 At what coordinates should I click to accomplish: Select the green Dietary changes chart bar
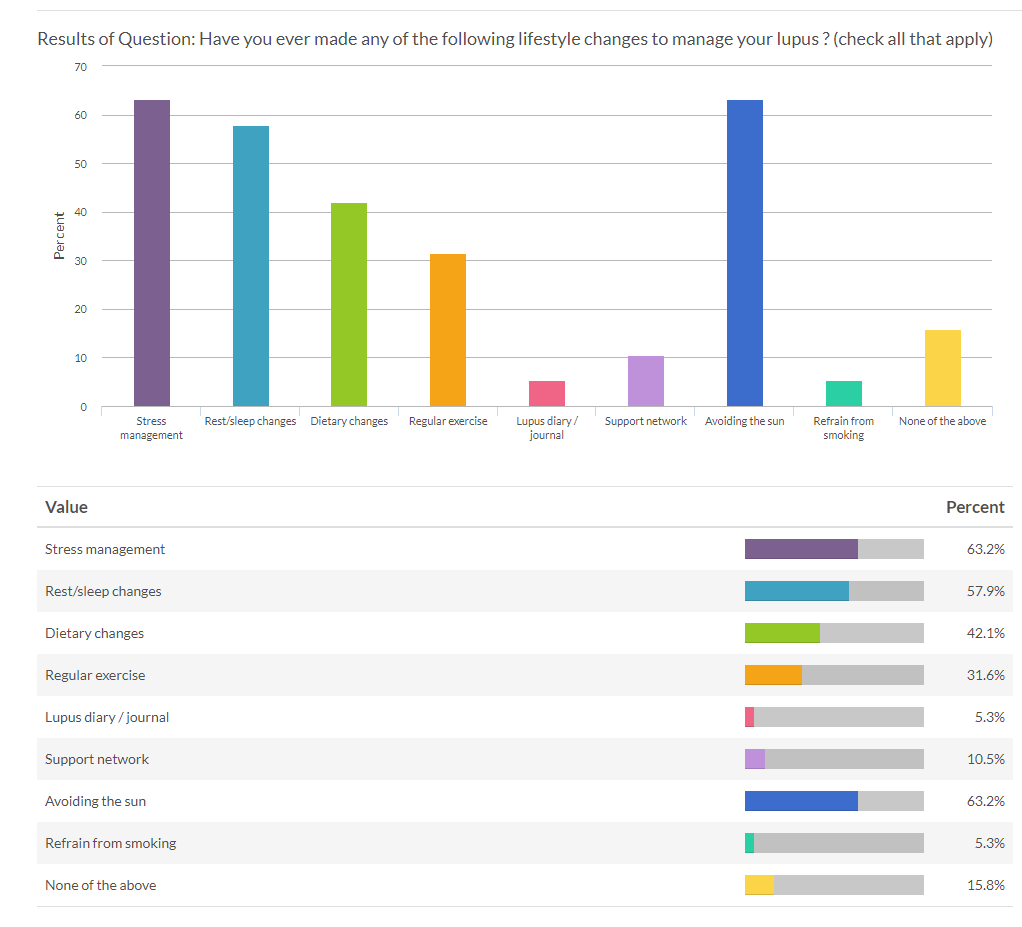click(349, 304)
